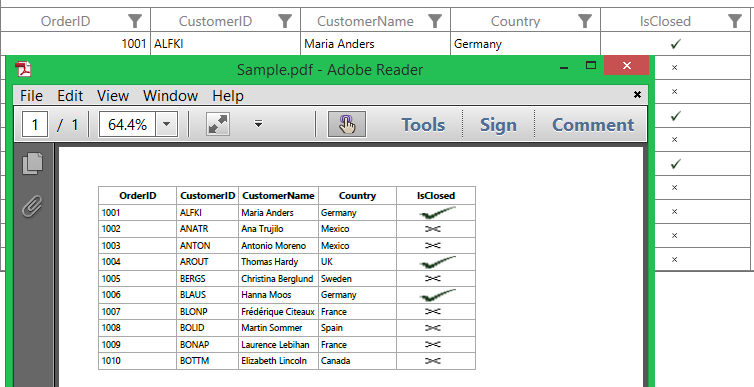
Task: Click Frédérique Citeaux in the PDF table
Action: (278, 312)
